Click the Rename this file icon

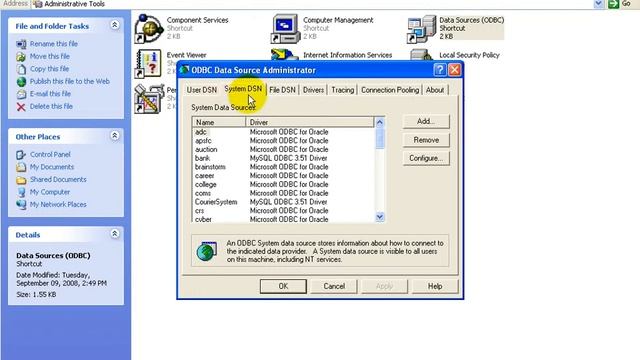(x=21, y=44)
